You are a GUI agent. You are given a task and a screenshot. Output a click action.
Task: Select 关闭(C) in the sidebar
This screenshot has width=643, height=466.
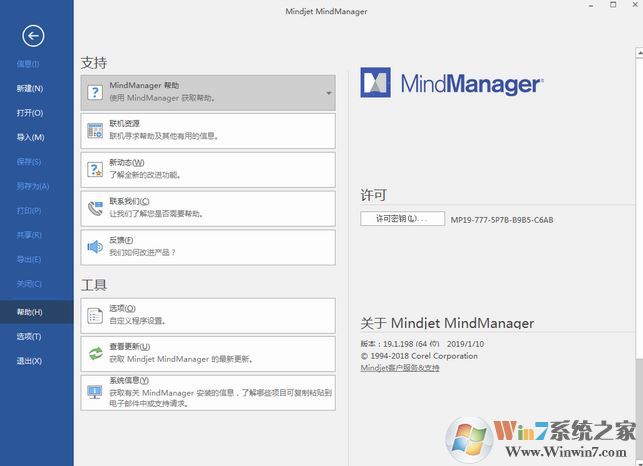click(29, 283)
